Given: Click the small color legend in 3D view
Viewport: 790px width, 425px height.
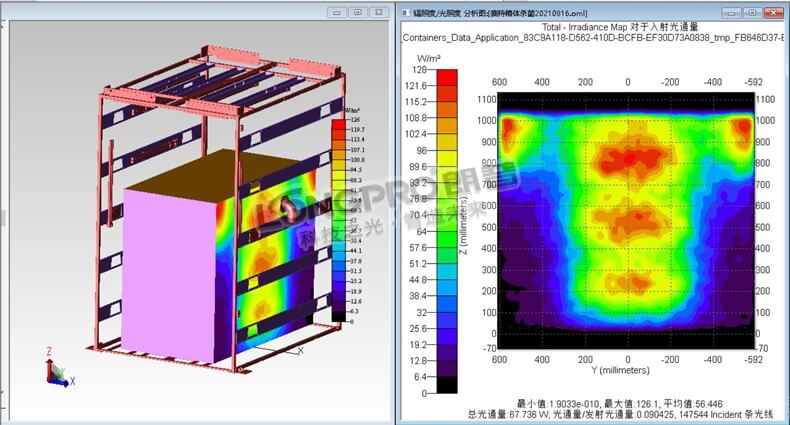Looking at the screenshot, I should coord(340,215).
